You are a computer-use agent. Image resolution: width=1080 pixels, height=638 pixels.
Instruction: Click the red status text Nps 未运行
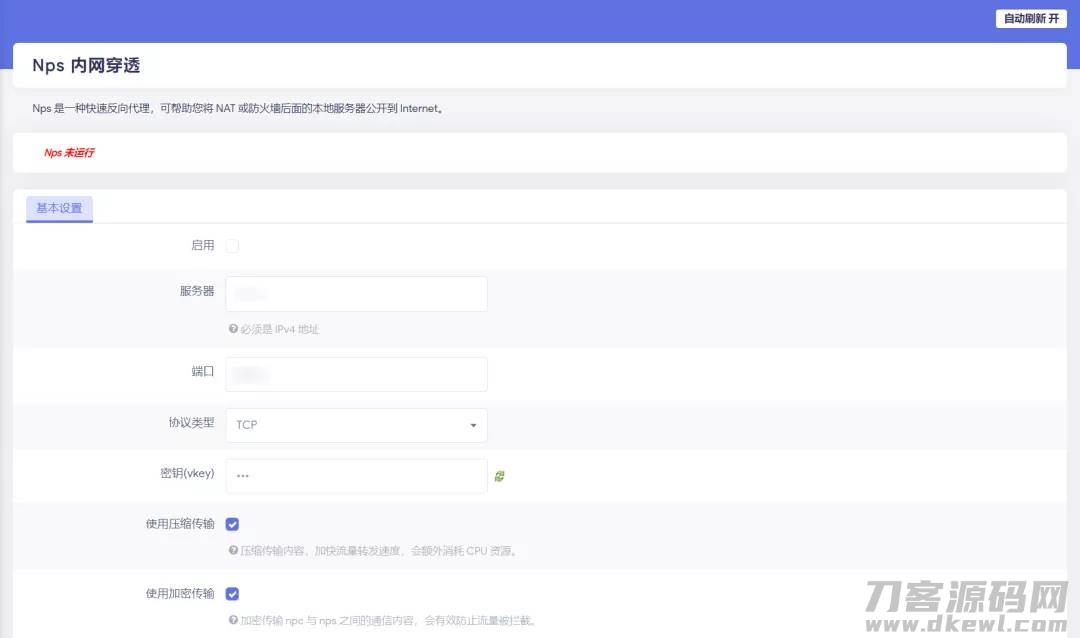tap(69, 153)
